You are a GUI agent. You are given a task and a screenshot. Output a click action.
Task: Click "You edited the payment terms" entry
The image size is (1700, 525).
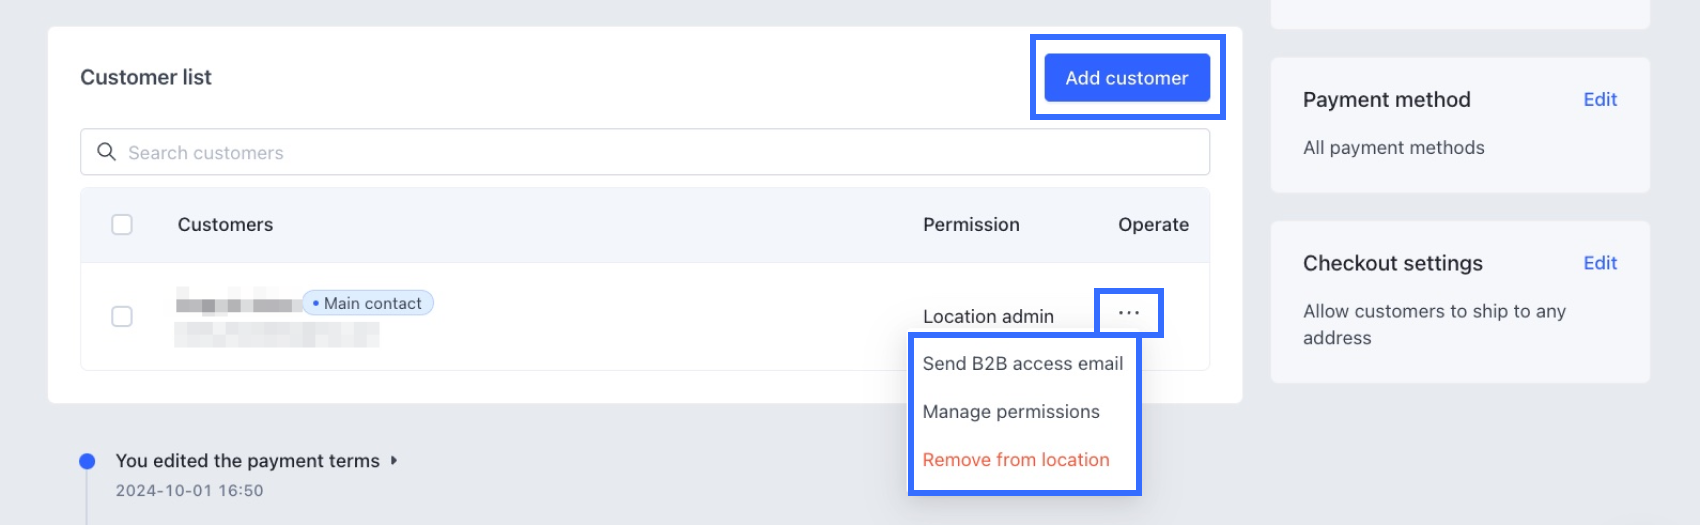pyautogui.click(x=247, y=461)
